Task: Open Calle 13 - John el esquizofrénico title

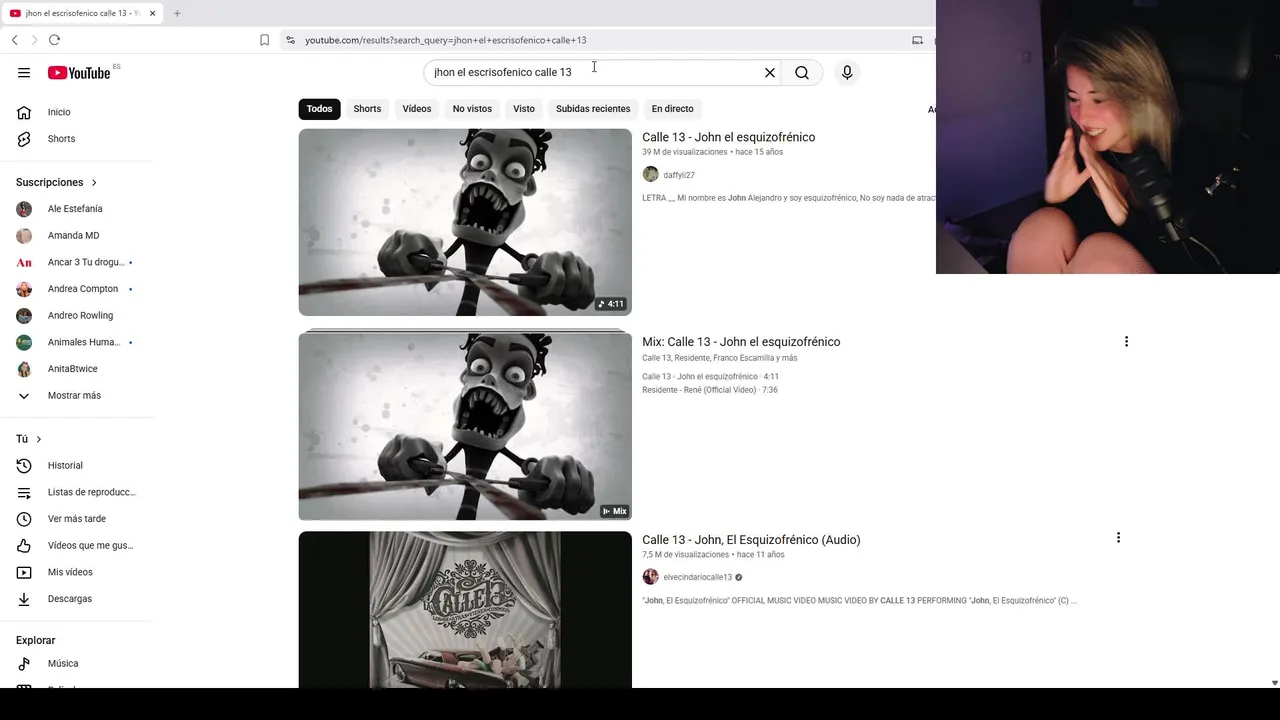Action: point(728,137)
